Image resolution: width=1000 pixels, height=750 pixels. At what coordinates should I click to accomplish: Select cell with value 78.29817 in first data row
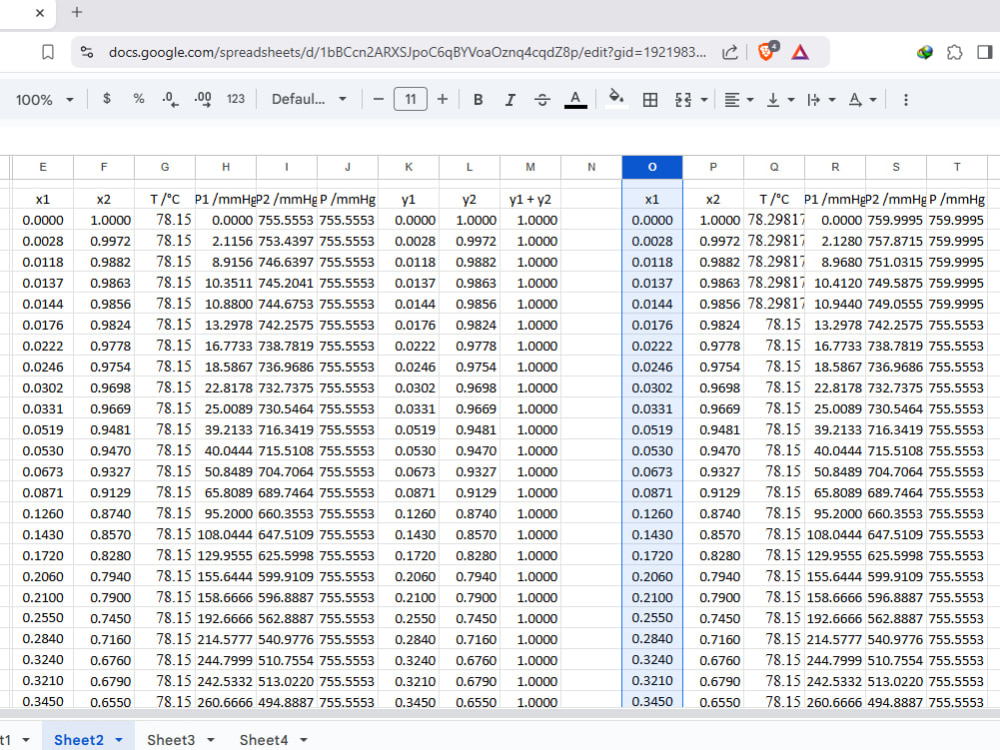pos(774,220)
